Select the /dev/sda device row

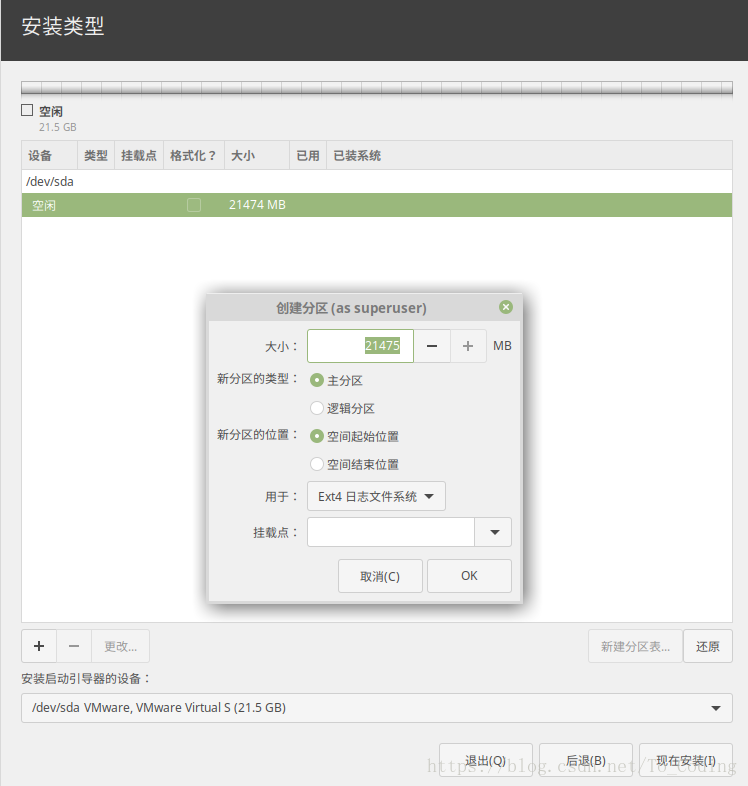[377, 181]
